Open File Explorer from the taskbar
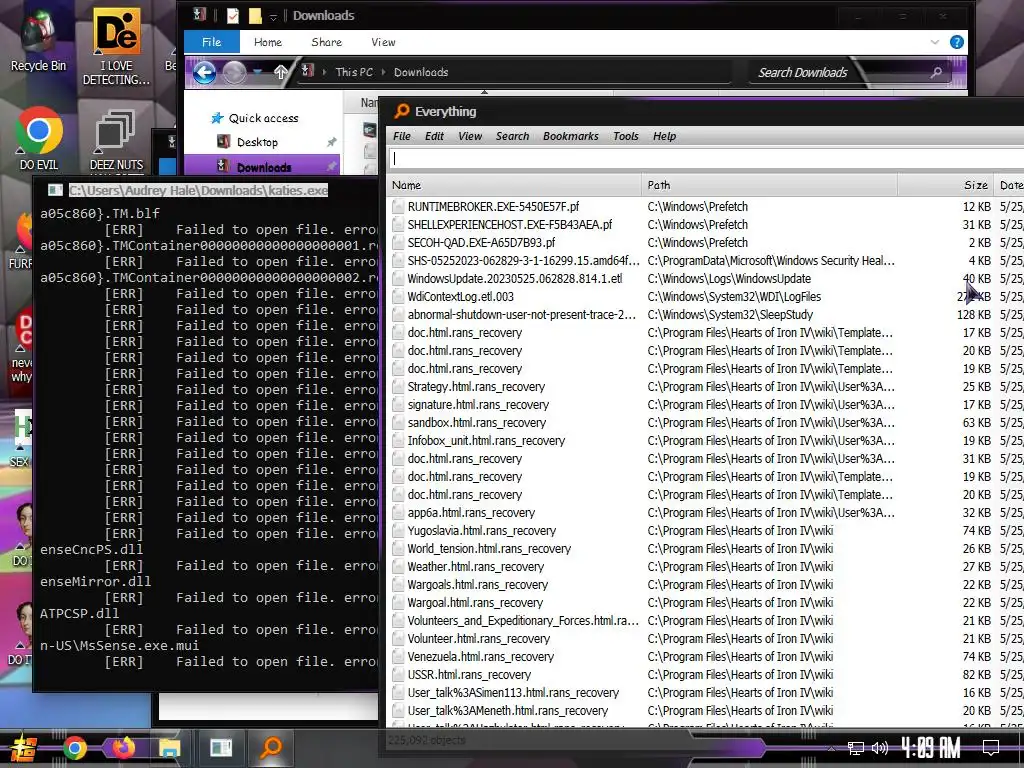 pos(170,748)
